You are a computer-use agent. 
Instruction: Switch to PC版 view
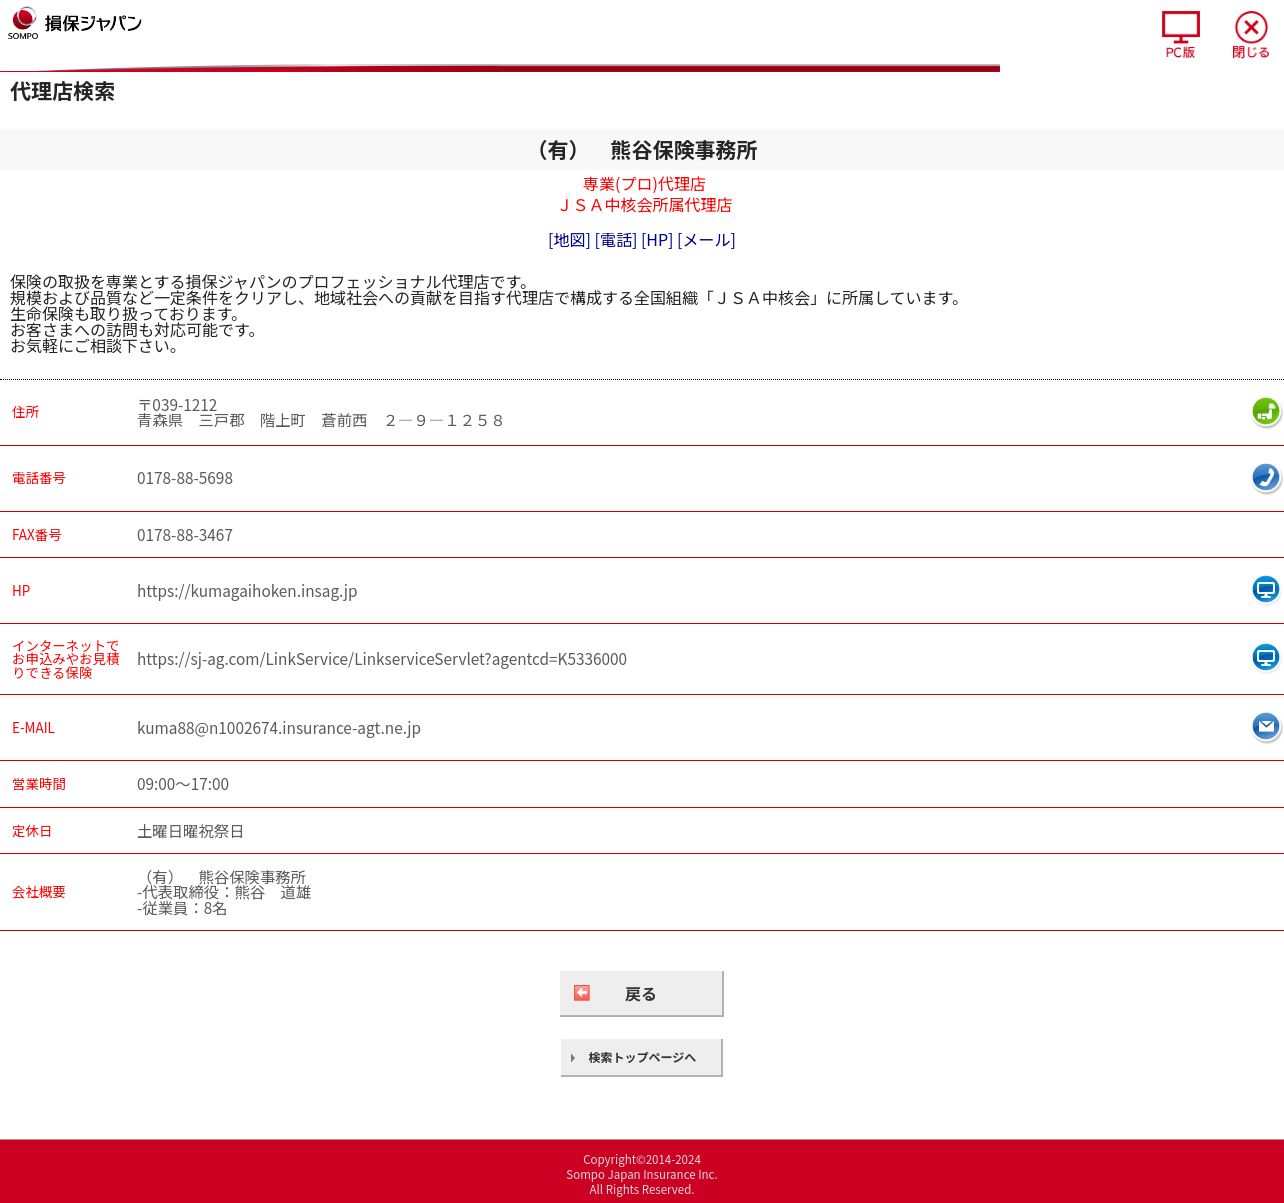click(x=1180, y=35)
